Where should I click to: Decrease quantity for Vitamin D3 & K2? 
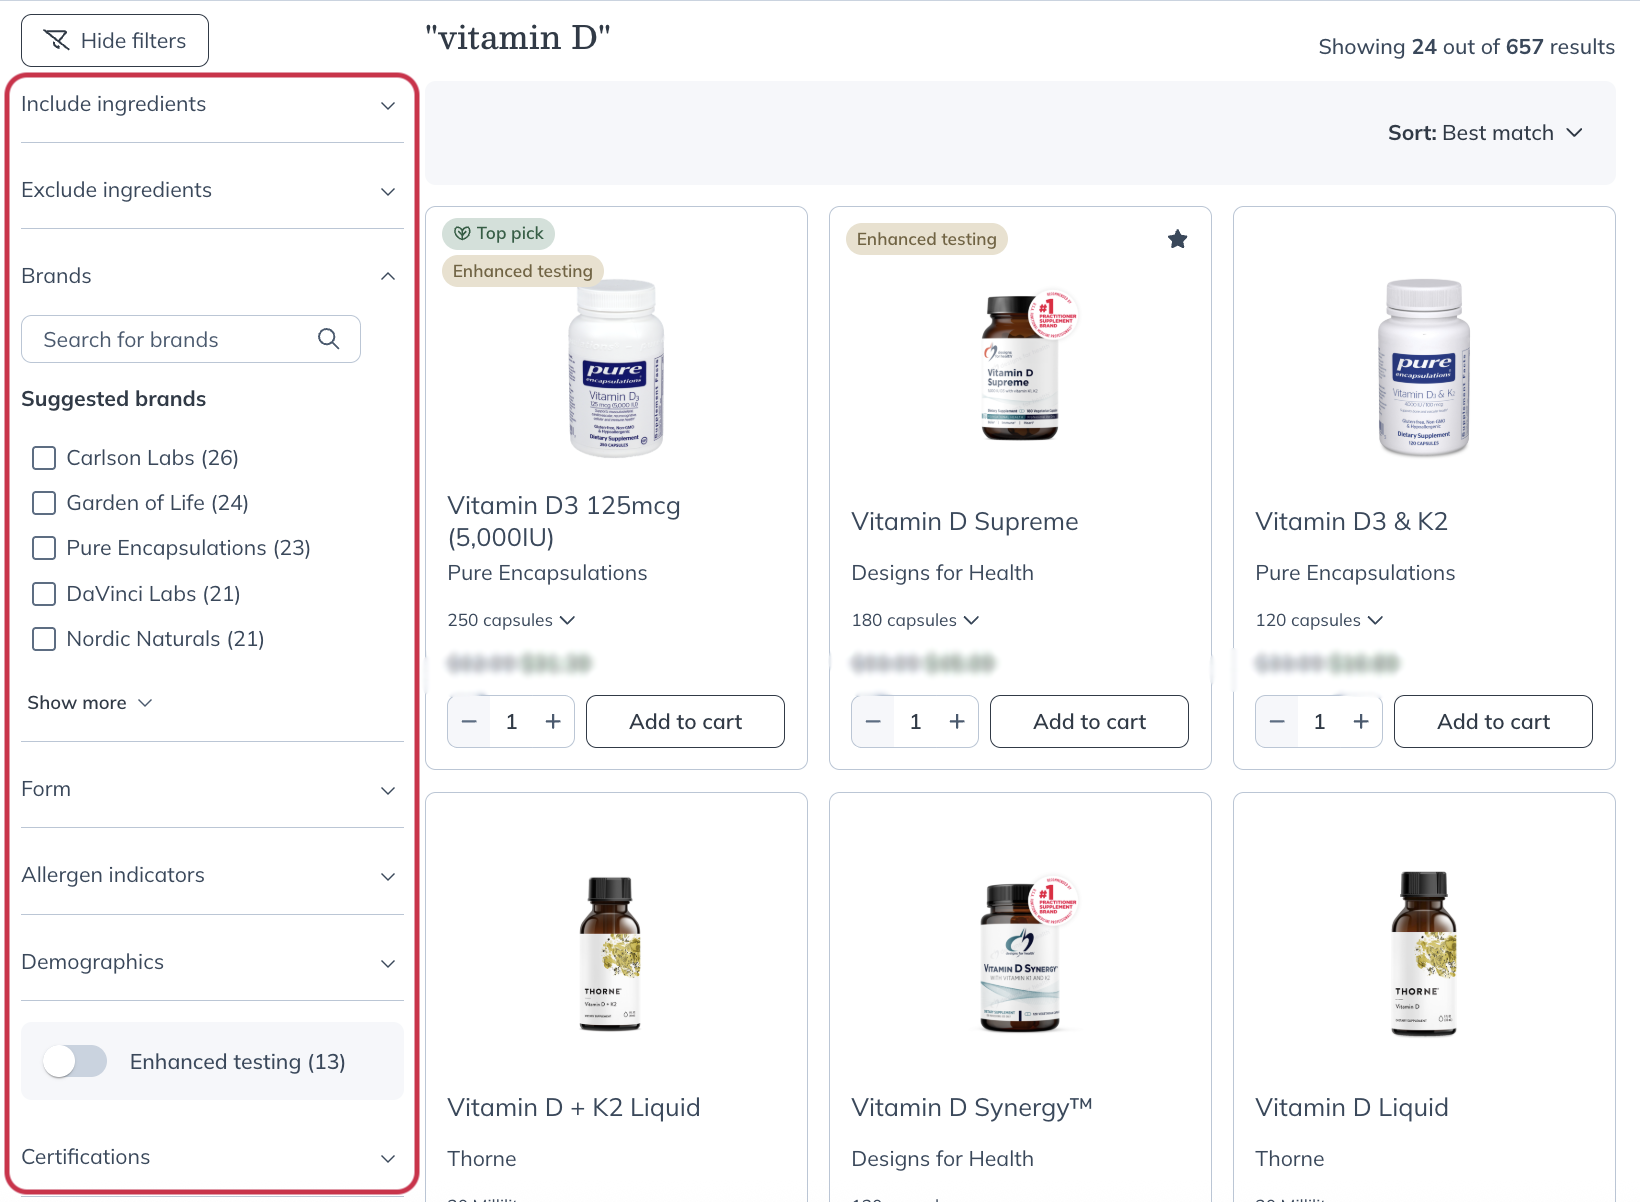pos(1277,721)
